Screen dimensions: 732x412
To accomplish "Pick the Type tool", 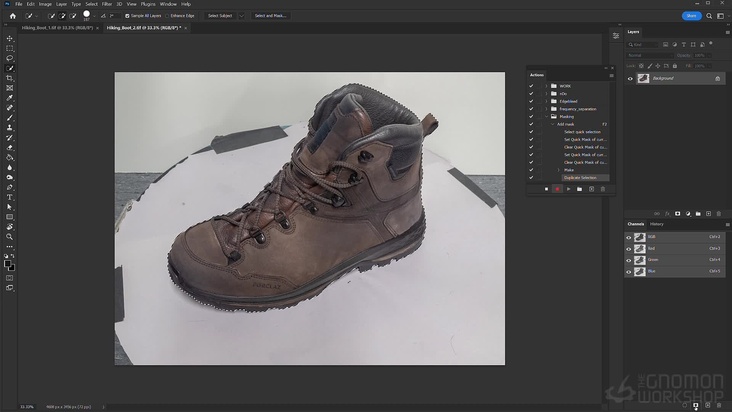I will coord(10,197).
